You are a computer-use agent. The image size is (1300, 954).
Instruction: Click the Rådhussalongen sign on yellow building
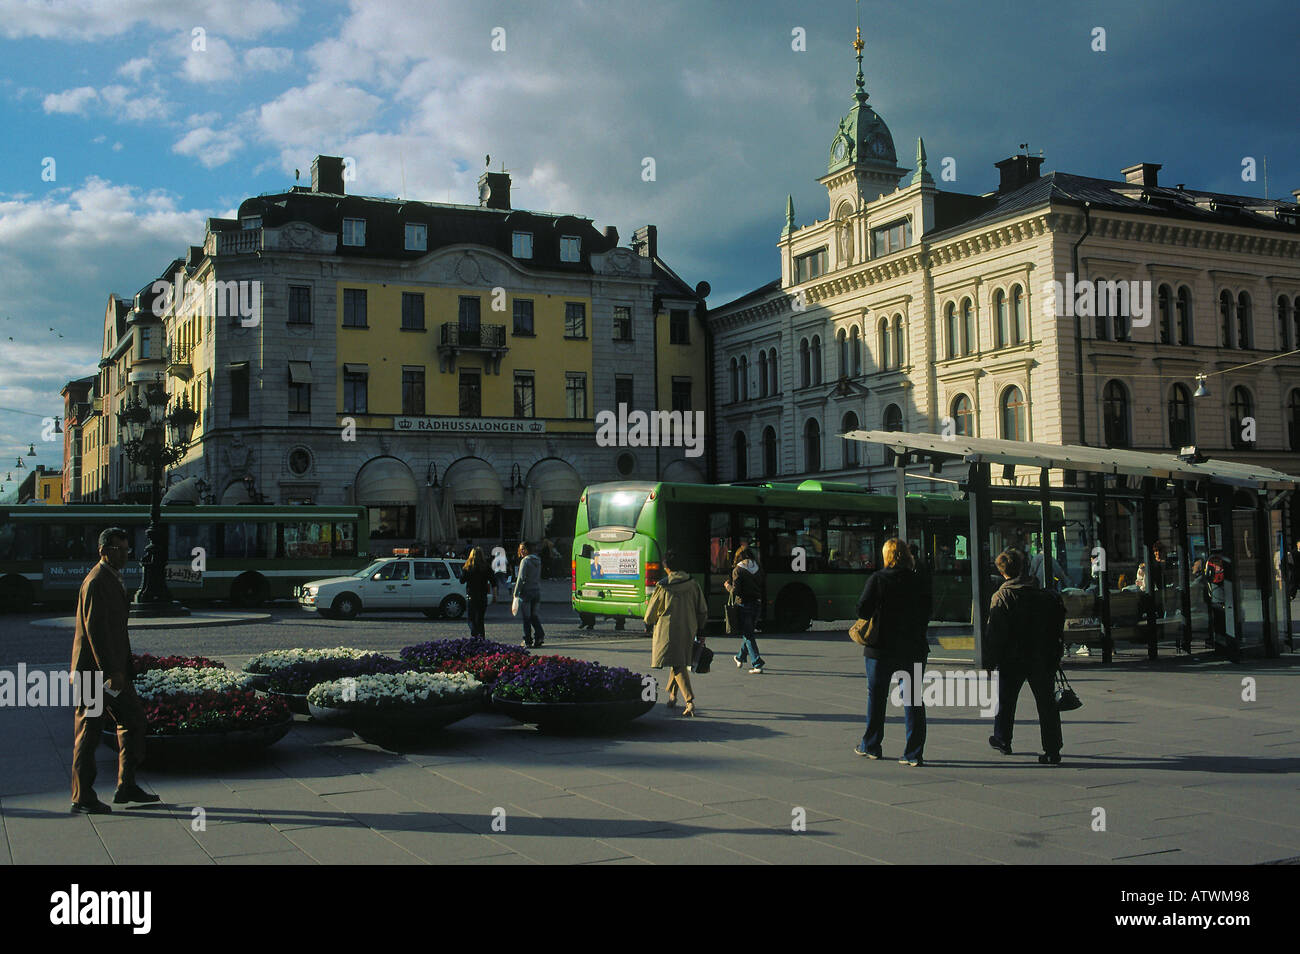[x=470, y=425]
